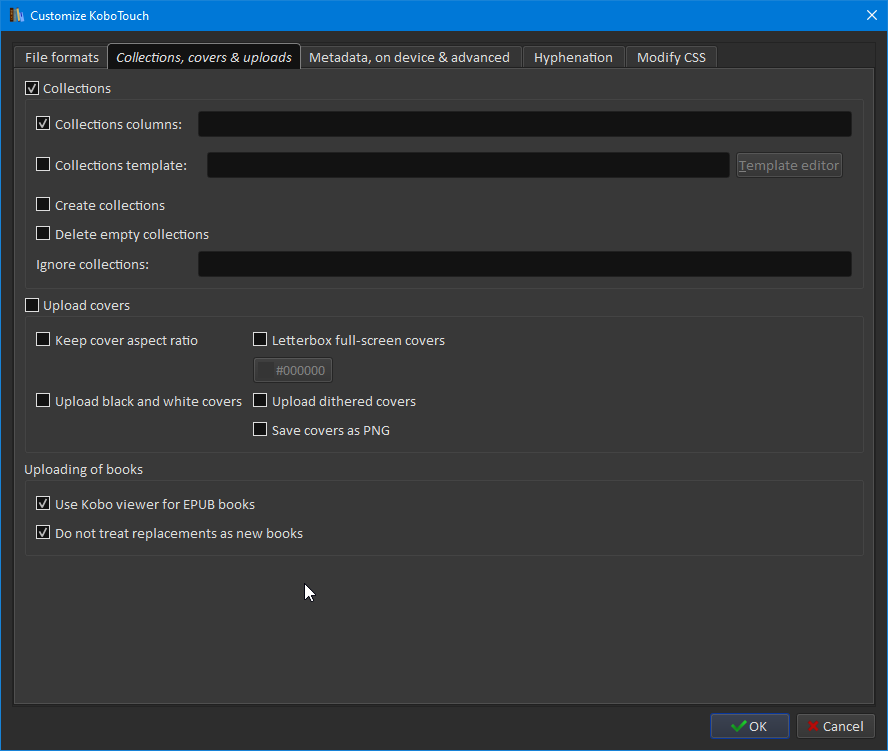Open the Template editor button
Image resolution: width=888 pixels, height=751 pixels.
789,165
